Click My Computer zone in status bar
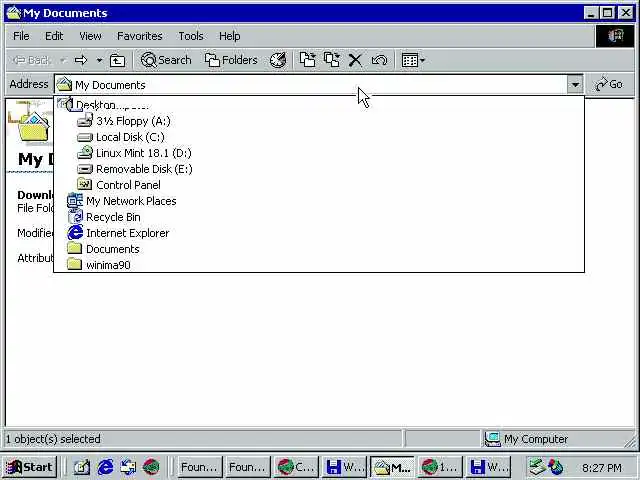This screenshot has width=640, height=480. (558, 439)
